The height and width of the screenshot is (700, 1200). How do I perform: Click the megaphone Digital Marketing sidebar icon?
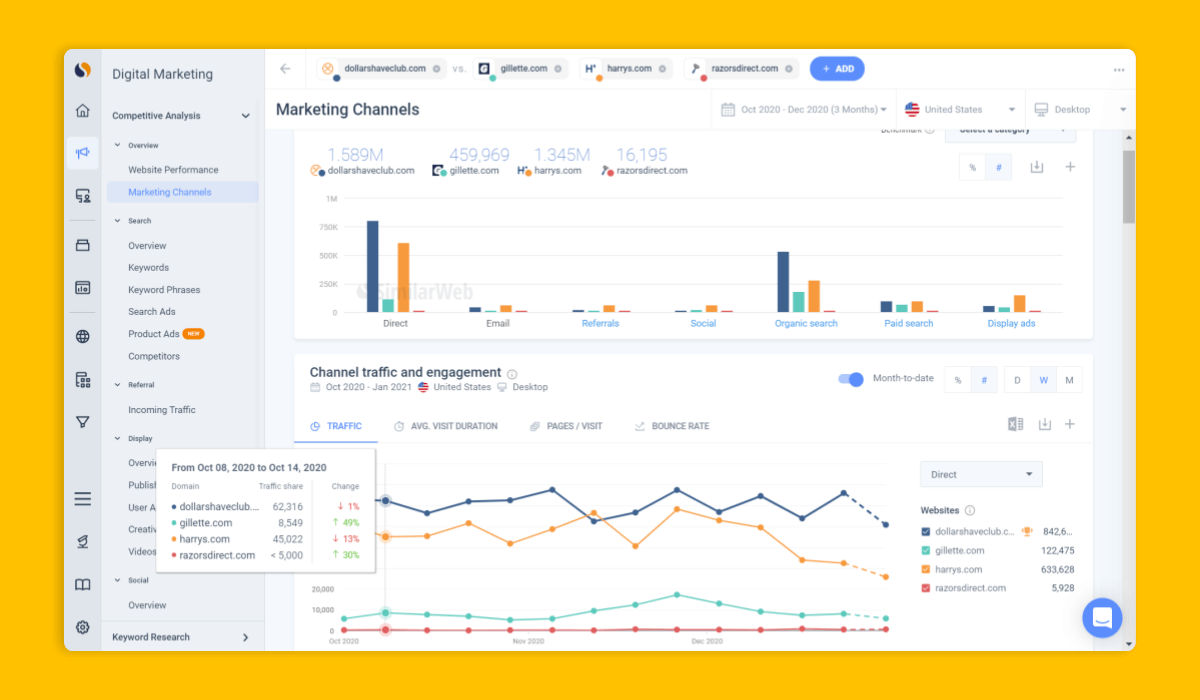(x=83, y=153)
